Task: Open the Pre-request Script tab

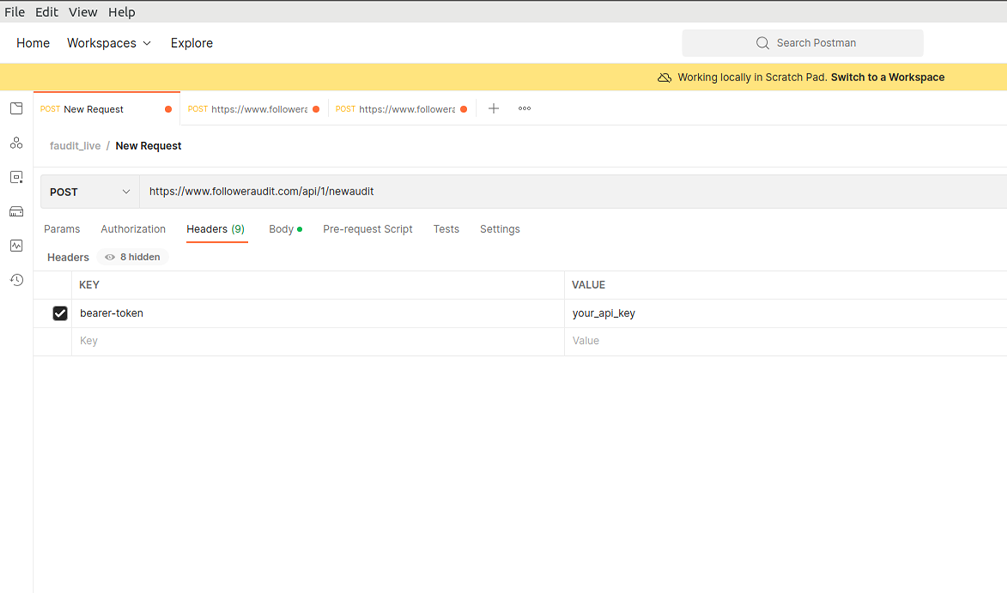Action: 367,229
